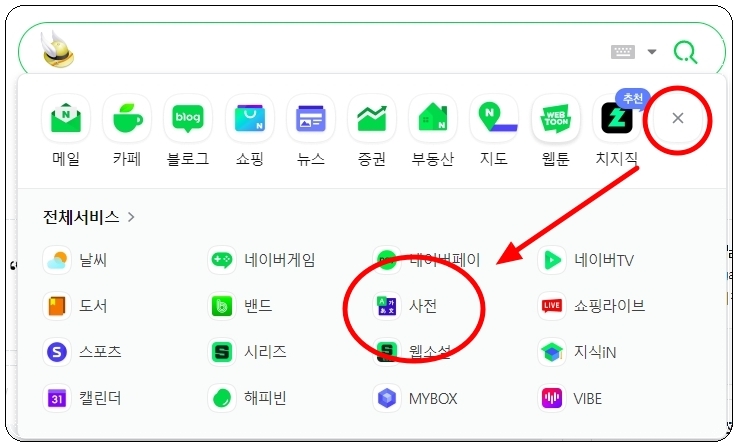Viewport: 738px width, 447px height.
Task: Open the 전체서비스 all services link
Action: pos(89,217)
